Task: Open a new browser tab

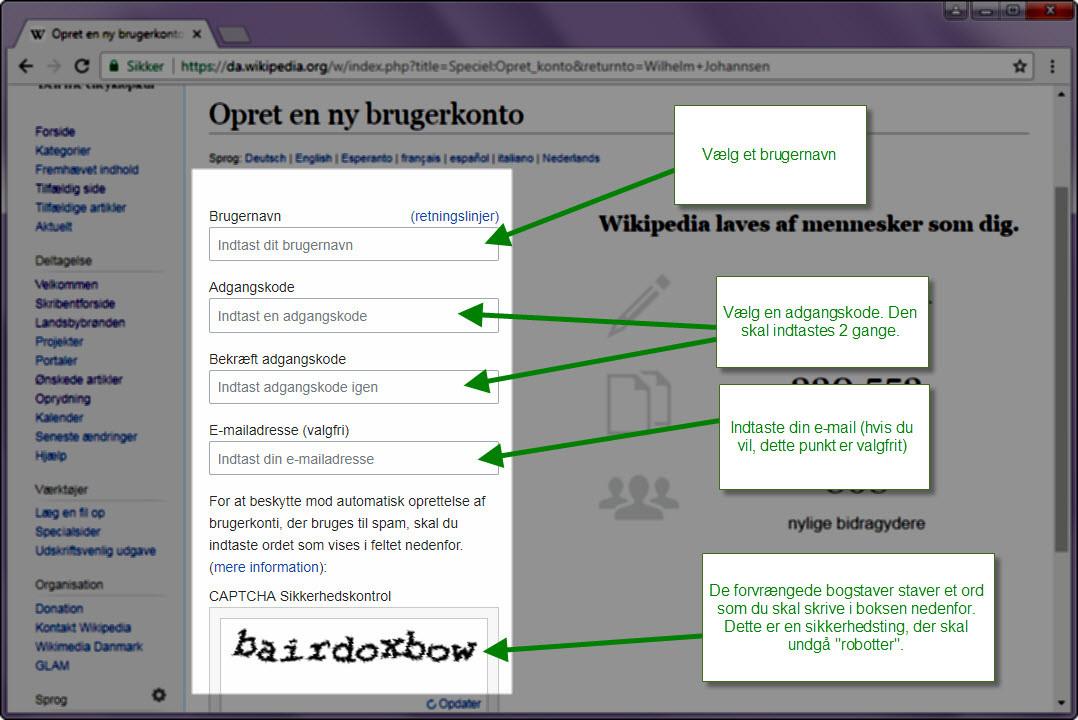Action: click(x=234, y=34)
